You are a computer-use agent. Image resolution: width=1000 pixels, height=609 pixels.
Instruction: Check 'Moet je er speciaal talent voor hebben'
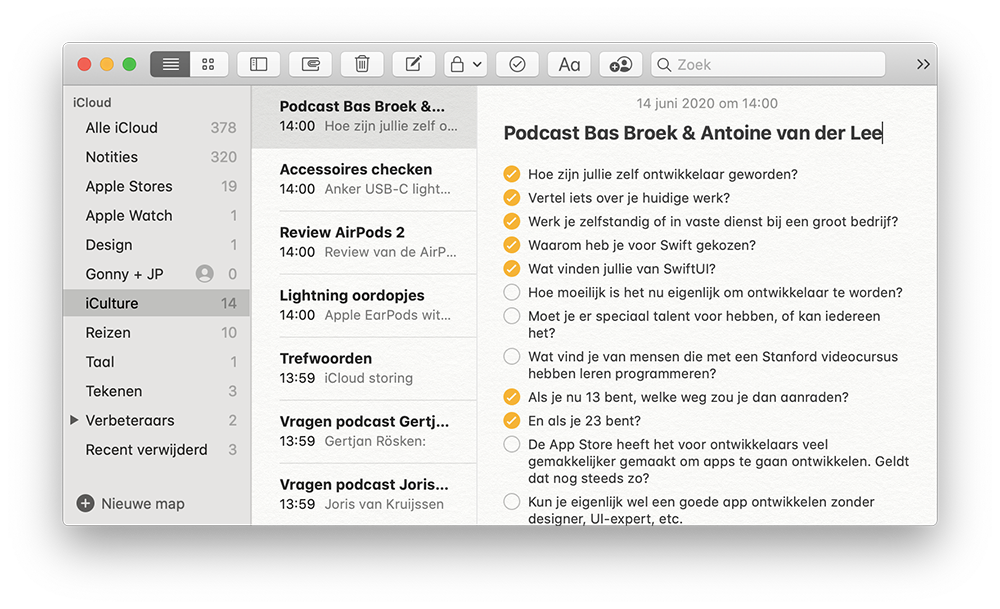[511, 316]
